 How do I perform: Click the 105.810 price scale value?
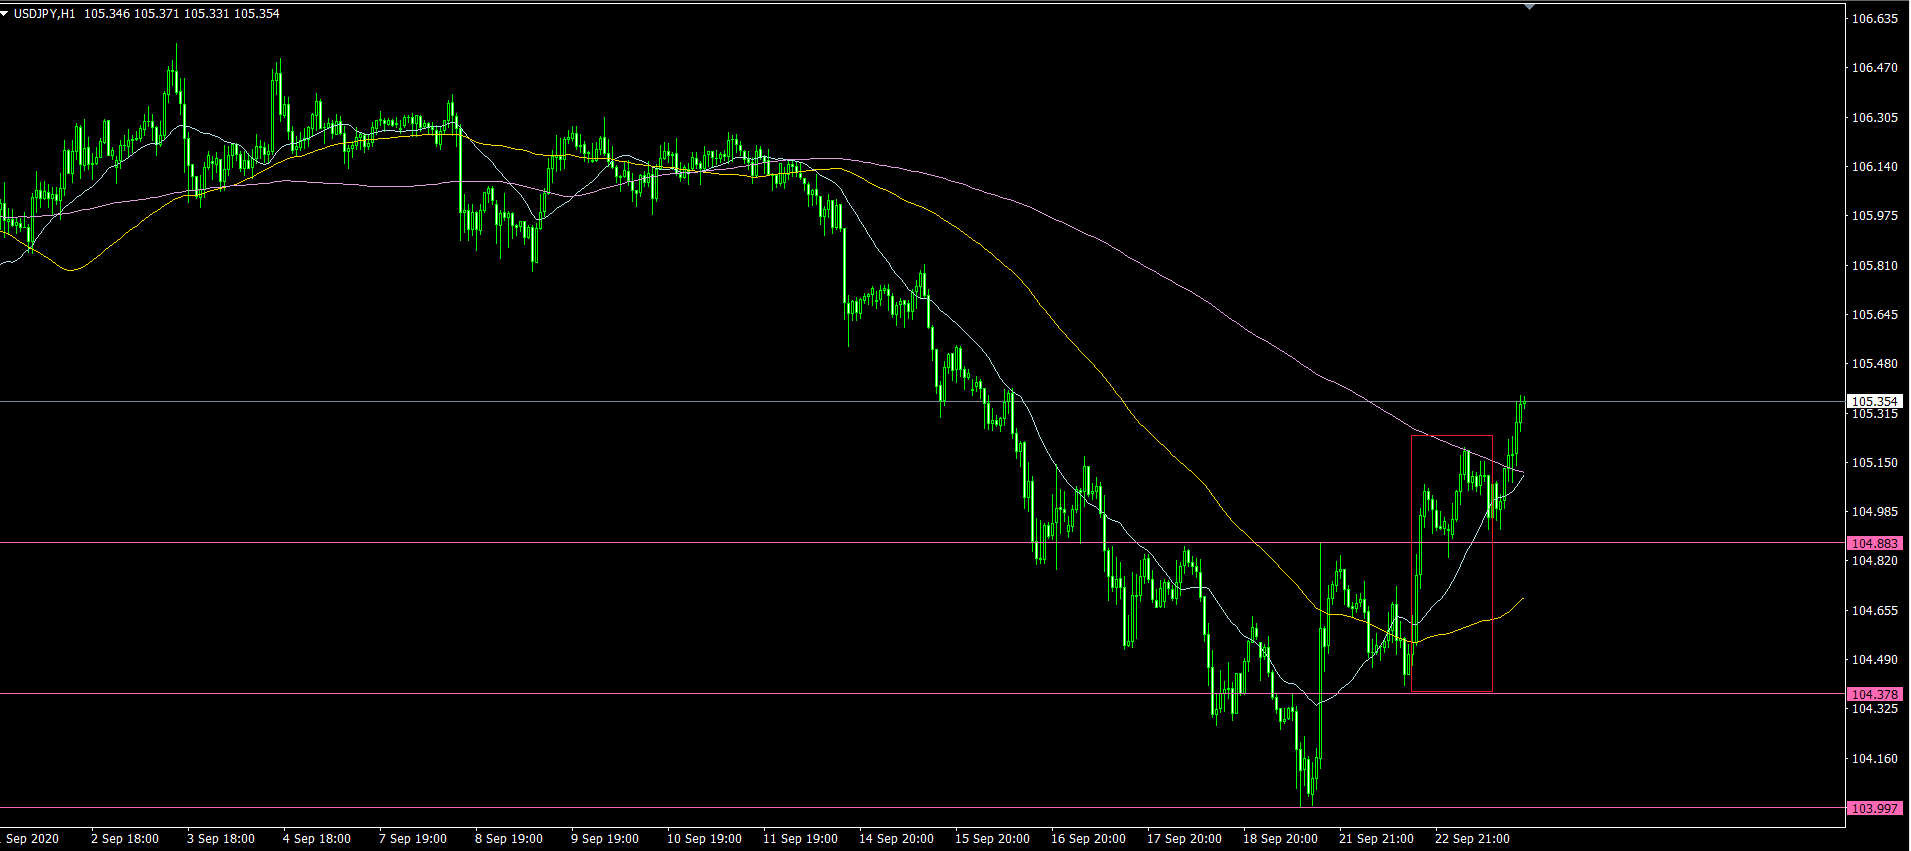pyautogui.click(x=1874, y=266)
